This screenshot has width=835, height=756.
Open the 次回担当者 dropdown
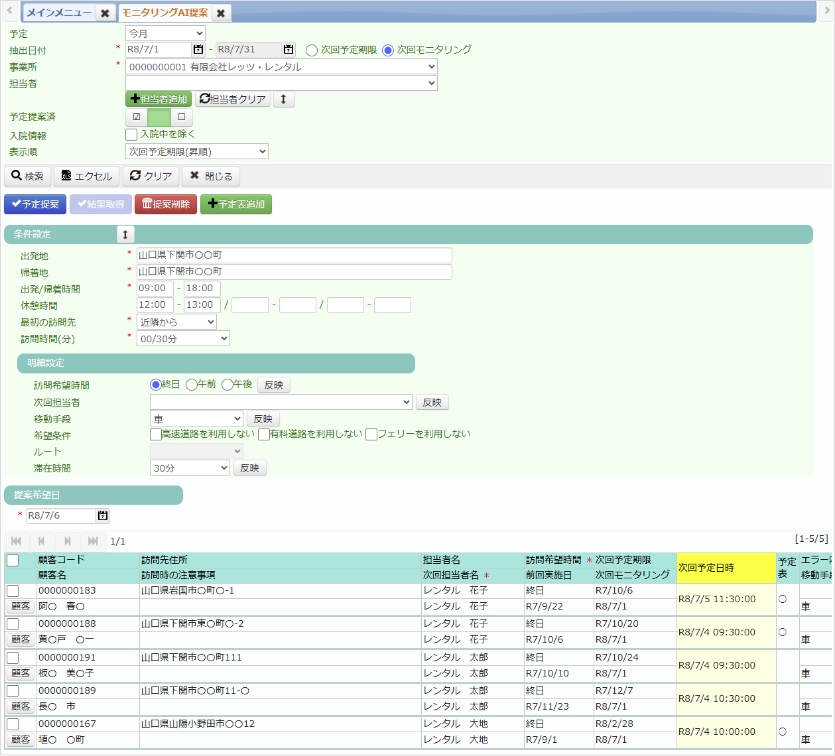[281, 402]
